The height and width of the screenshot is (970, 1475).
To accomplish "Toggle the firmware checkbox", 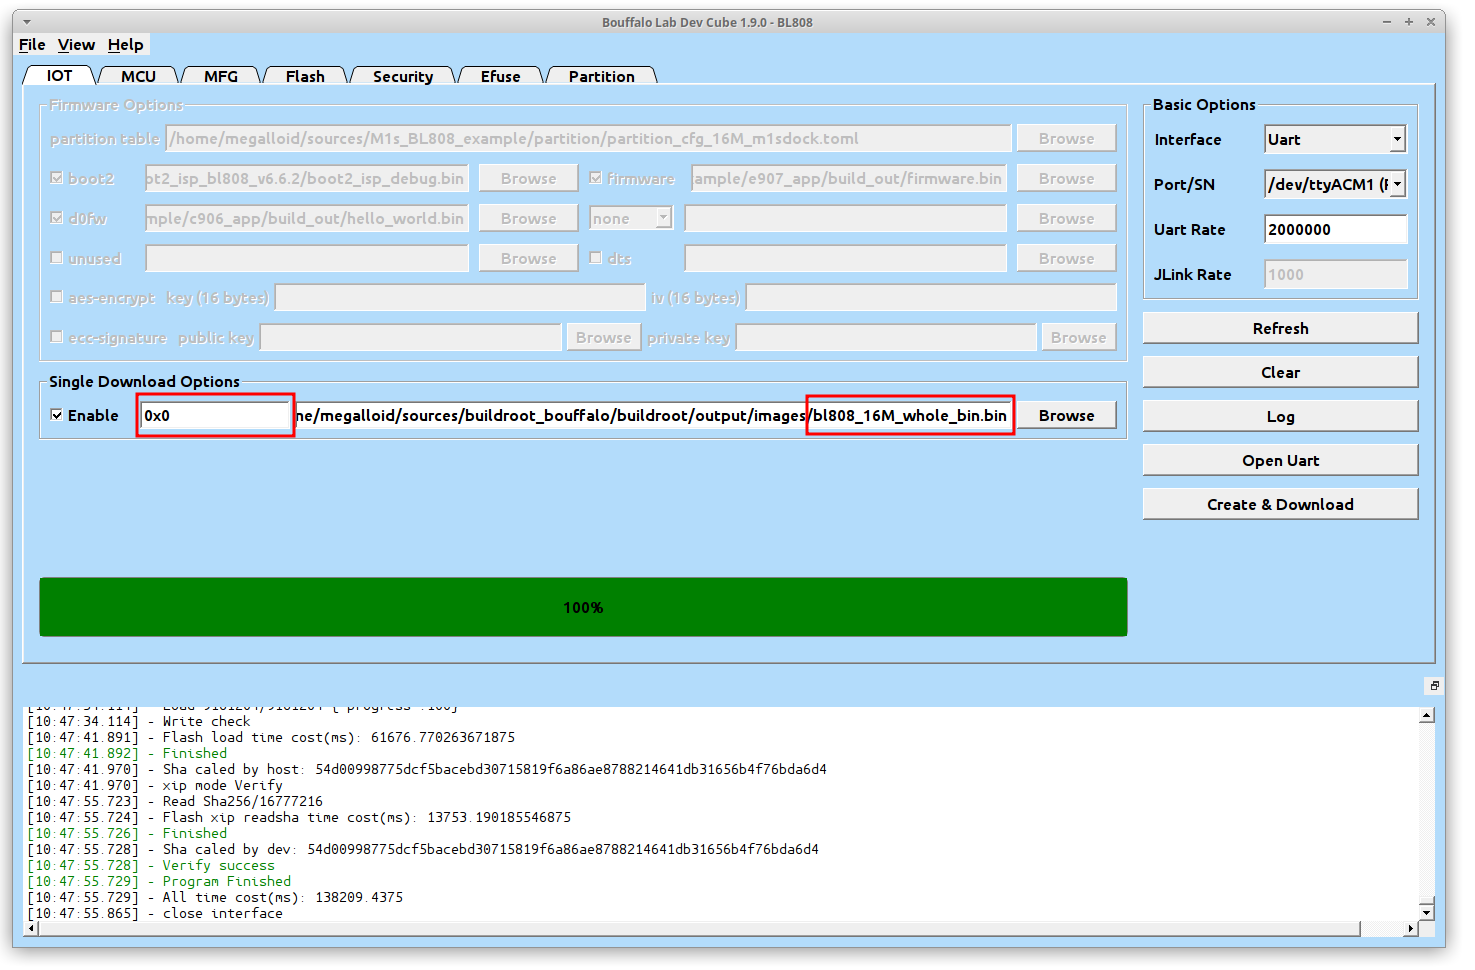I will pos(596,178).
